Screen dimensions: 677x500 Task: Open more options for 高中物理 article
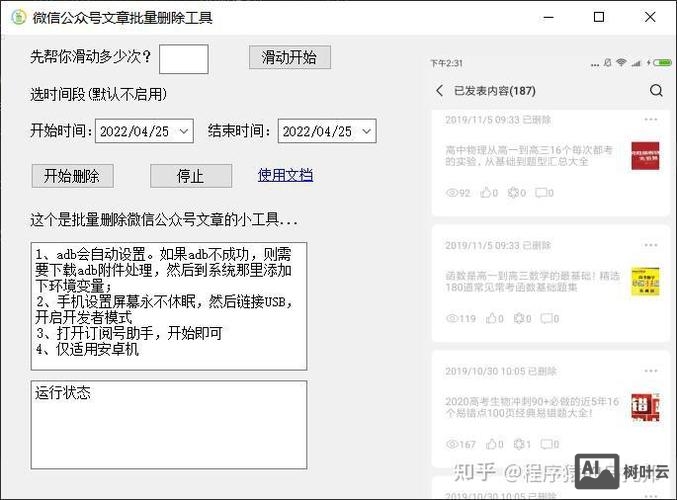pos(651,119)
